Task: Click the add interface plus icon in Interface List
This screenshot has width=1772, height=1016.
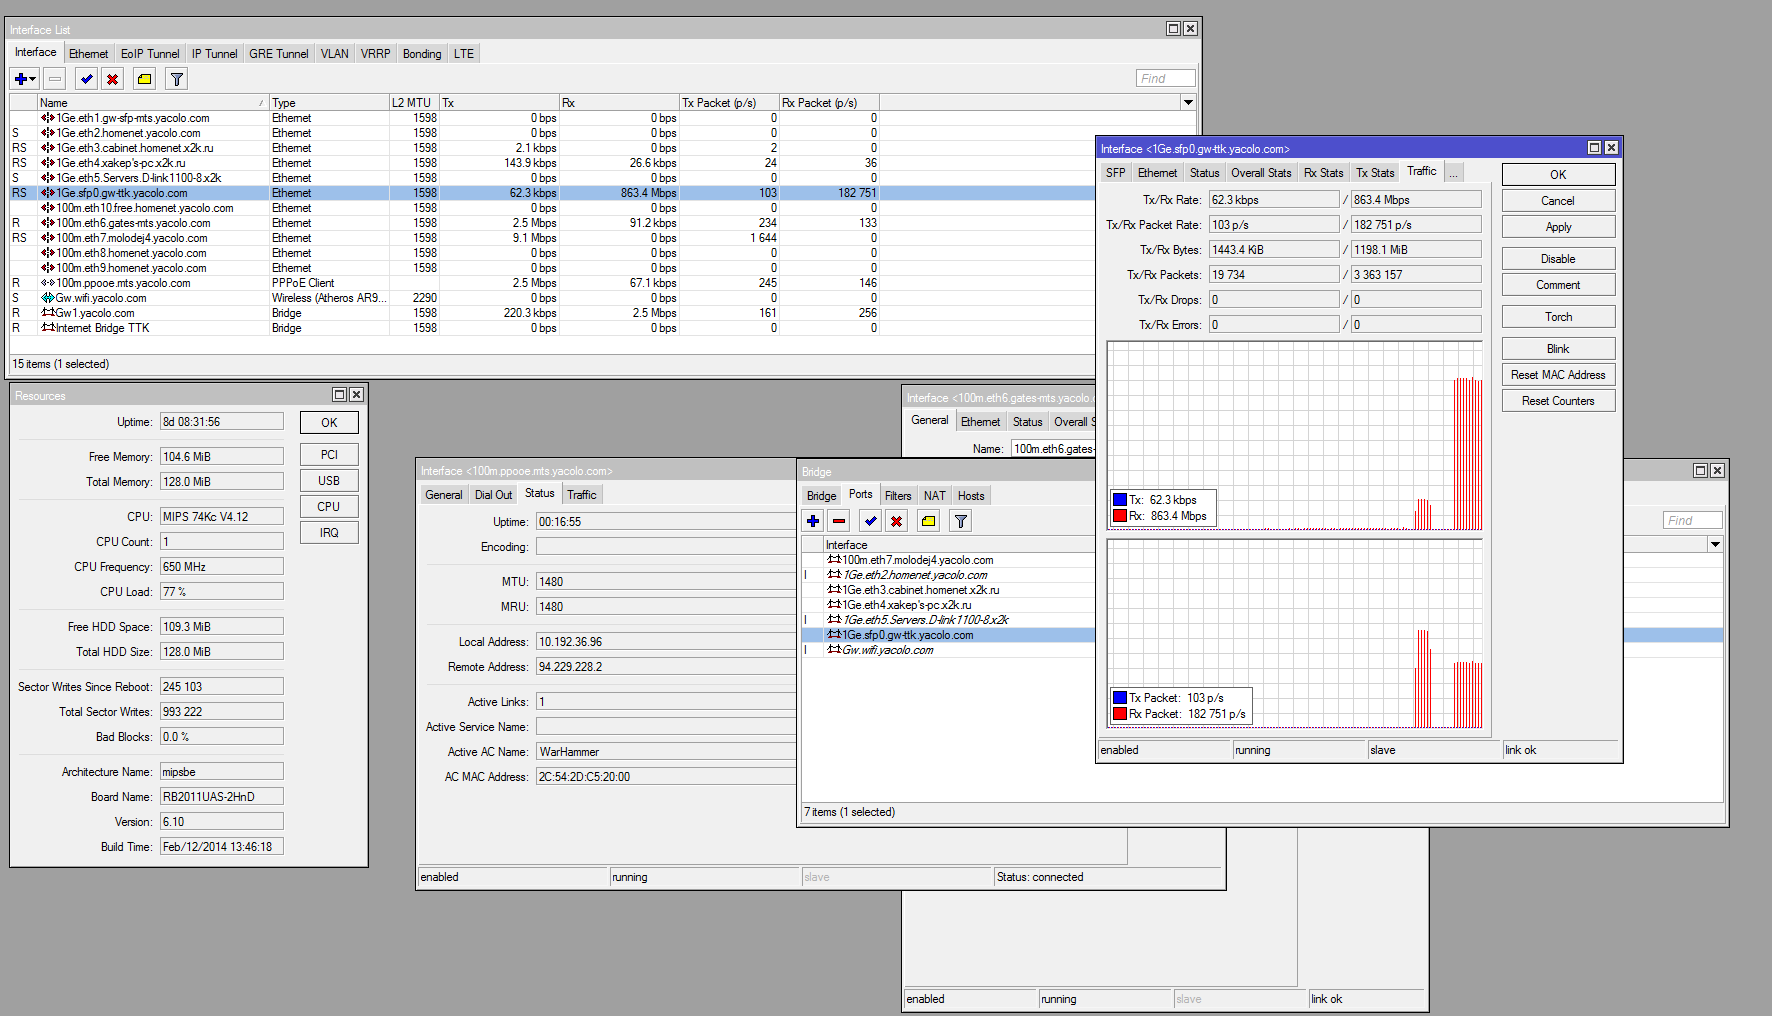Action: tap(20, 79)
